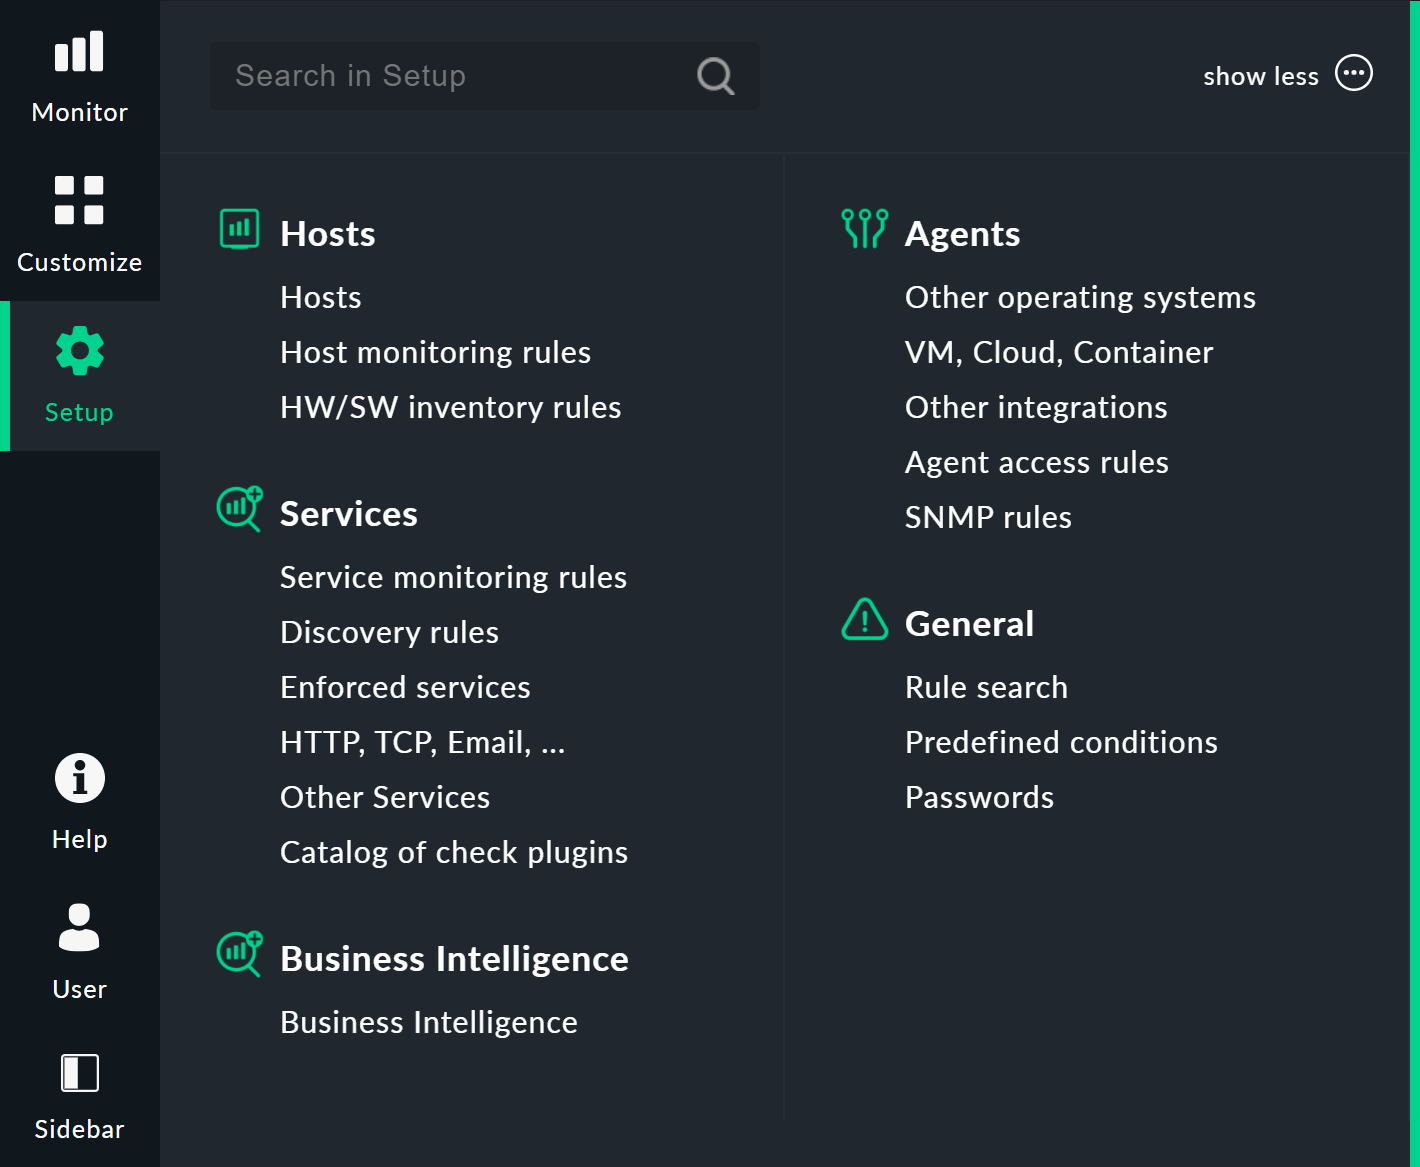This screenshot has width=1420, height=1167.
Task: Click the Monitor menu label
Action: (x=80, y=112)
